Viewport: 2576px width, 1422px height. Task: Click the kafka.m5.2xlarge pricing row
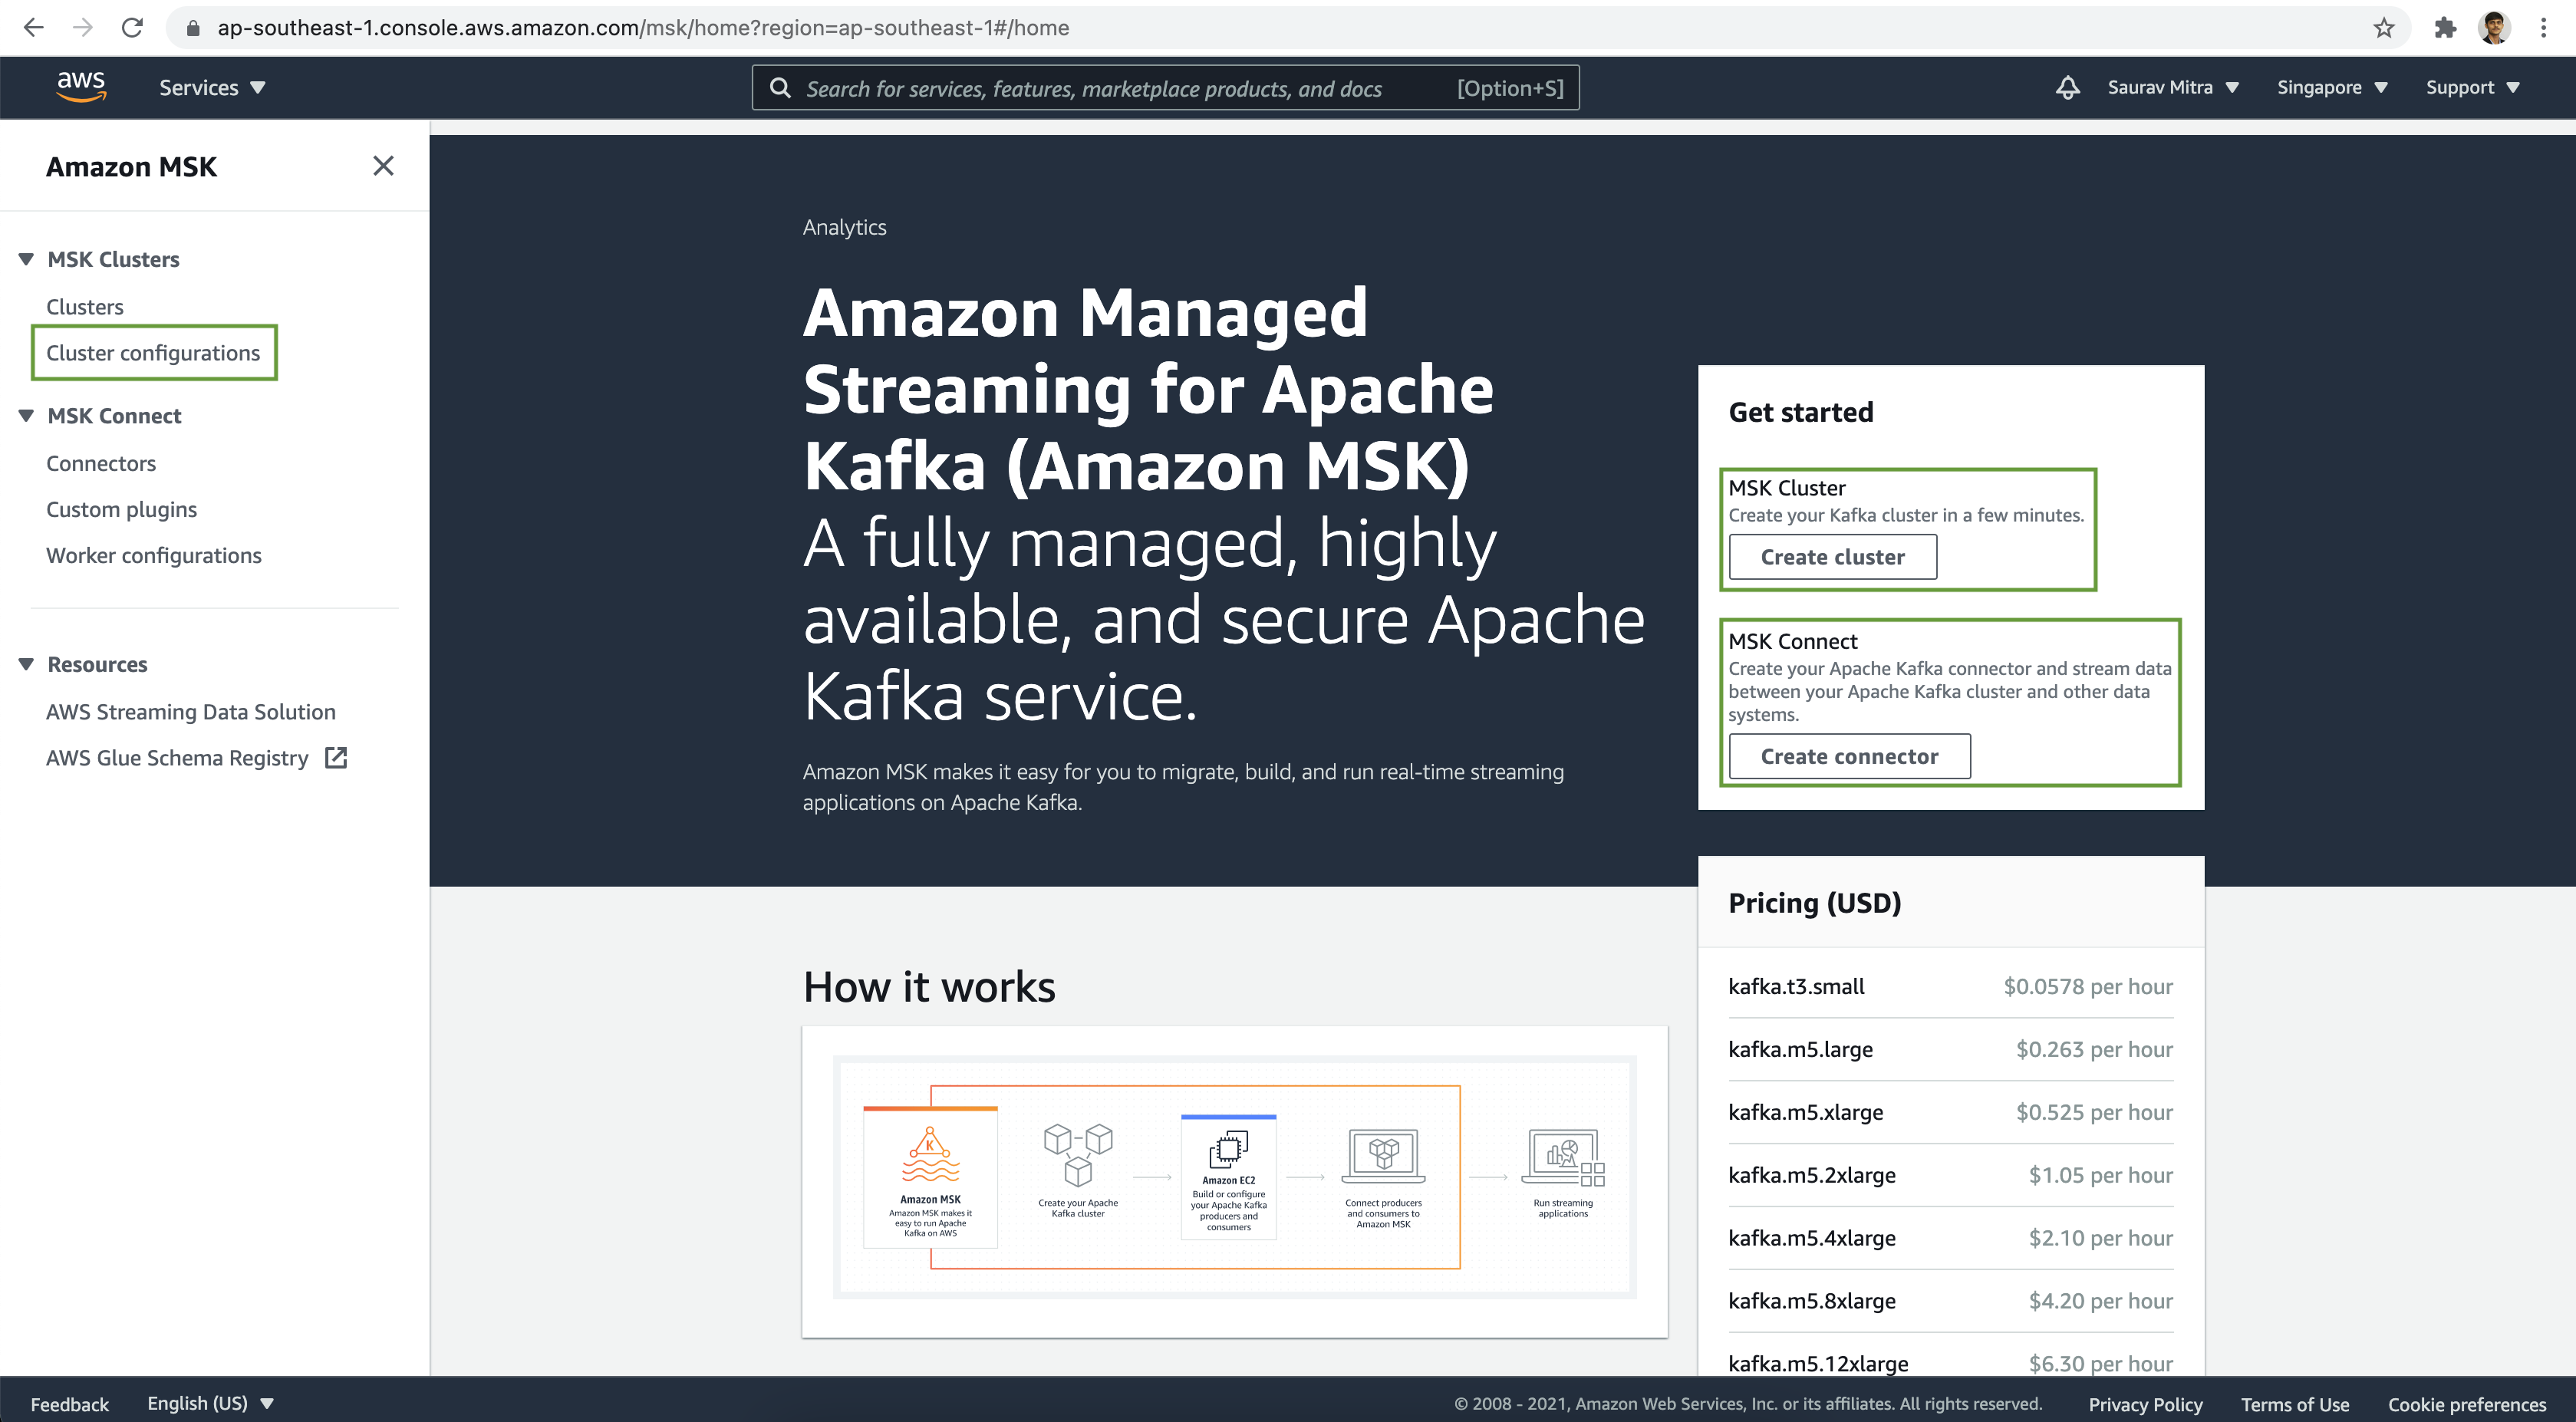coord(1950,1175)
